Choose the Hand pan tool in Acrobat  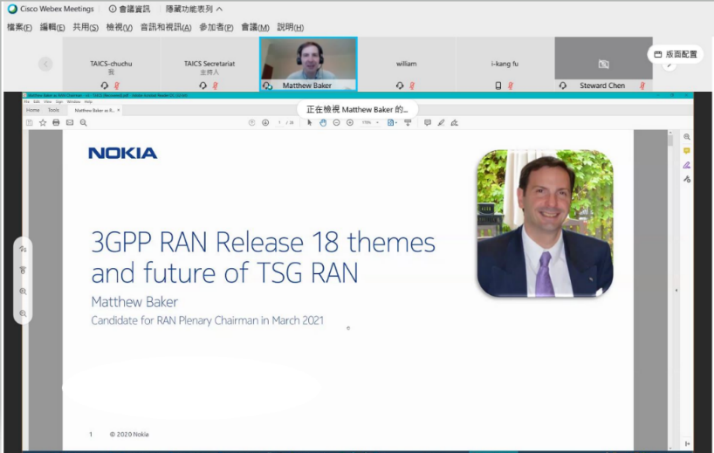coord(323,122)
